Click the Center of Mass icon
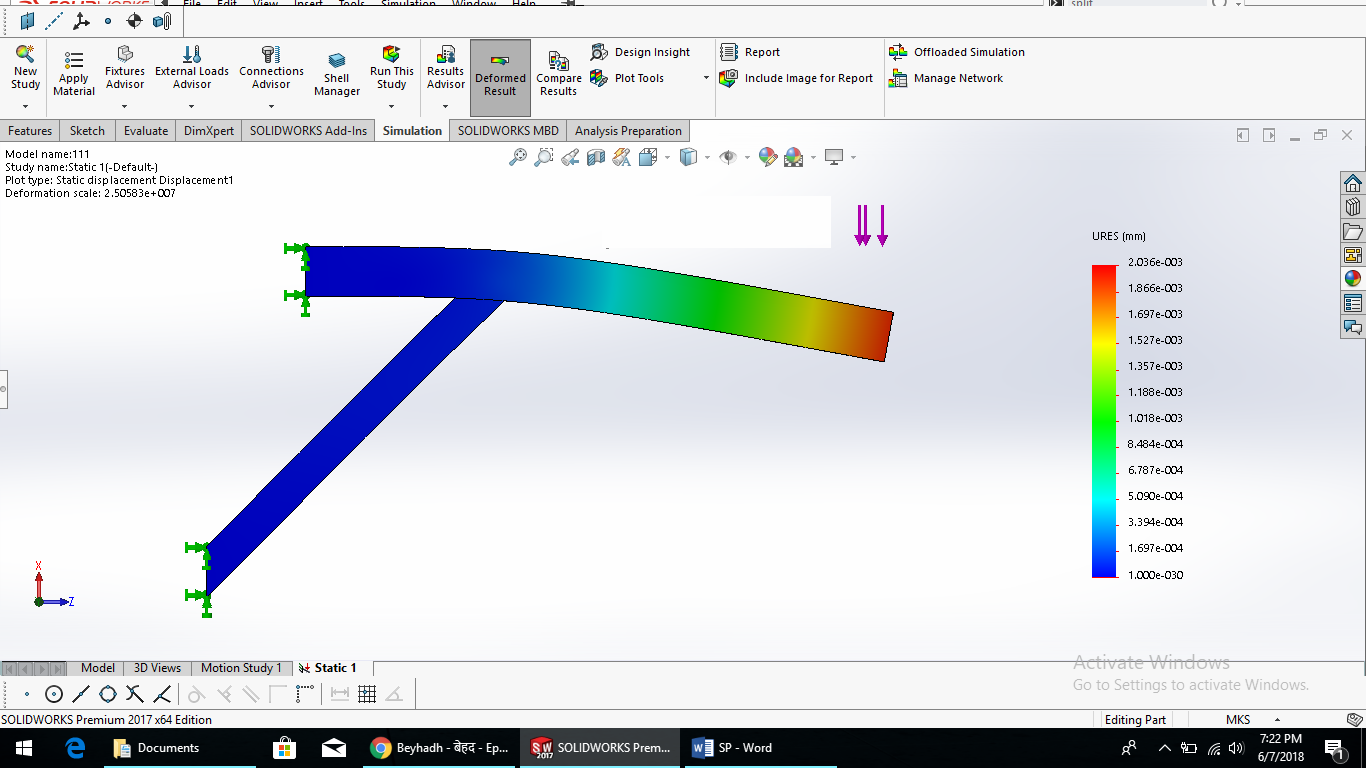 pyautogui.click(x=135, y=20)
